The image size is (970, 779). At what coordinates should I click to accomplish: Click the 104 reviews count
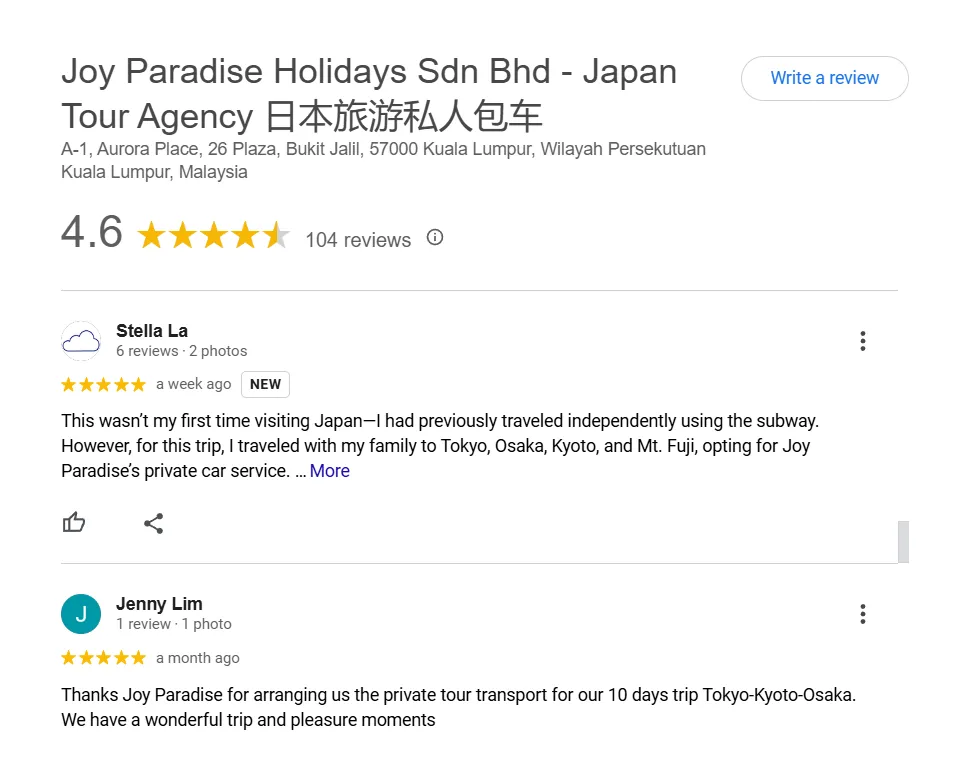(358, 240)
